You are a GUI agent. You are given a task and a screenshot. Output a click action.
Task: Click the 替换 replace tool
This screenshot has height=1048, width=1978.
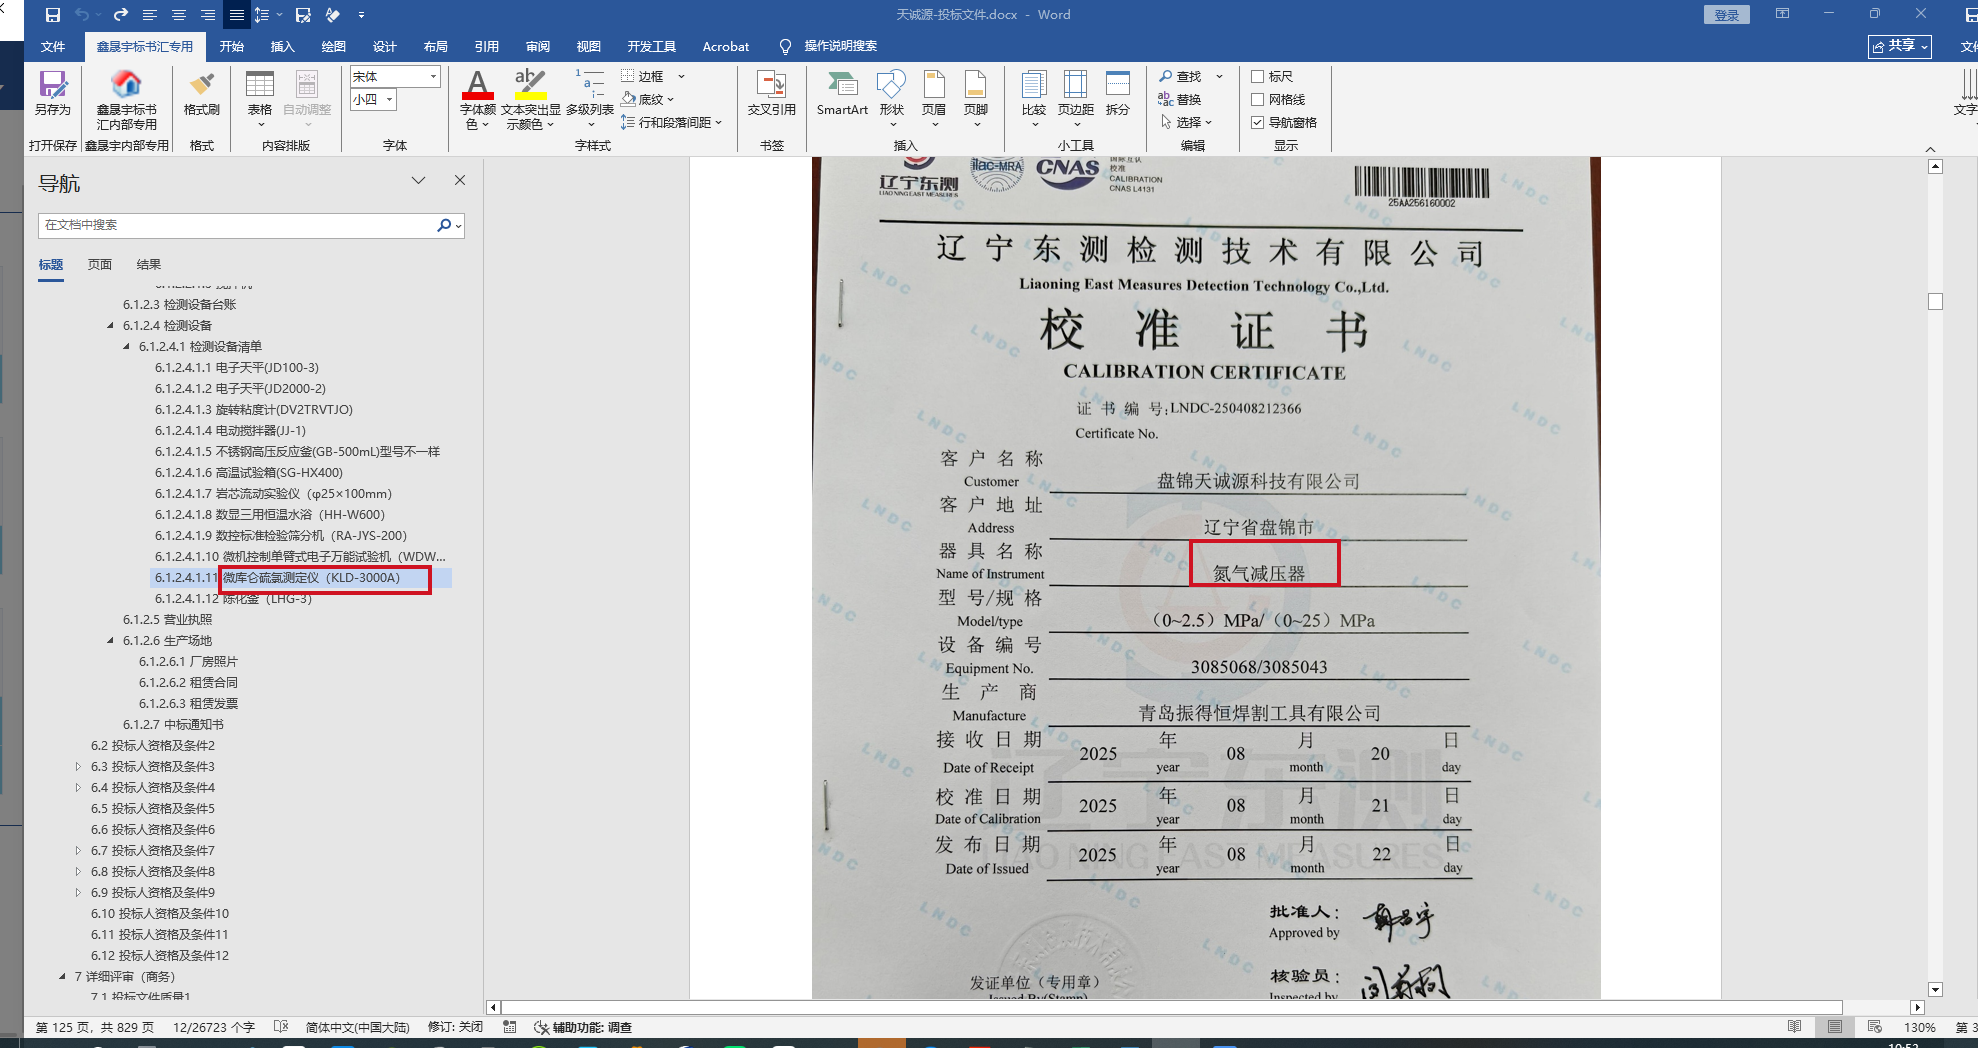[x=1180, y=100]
